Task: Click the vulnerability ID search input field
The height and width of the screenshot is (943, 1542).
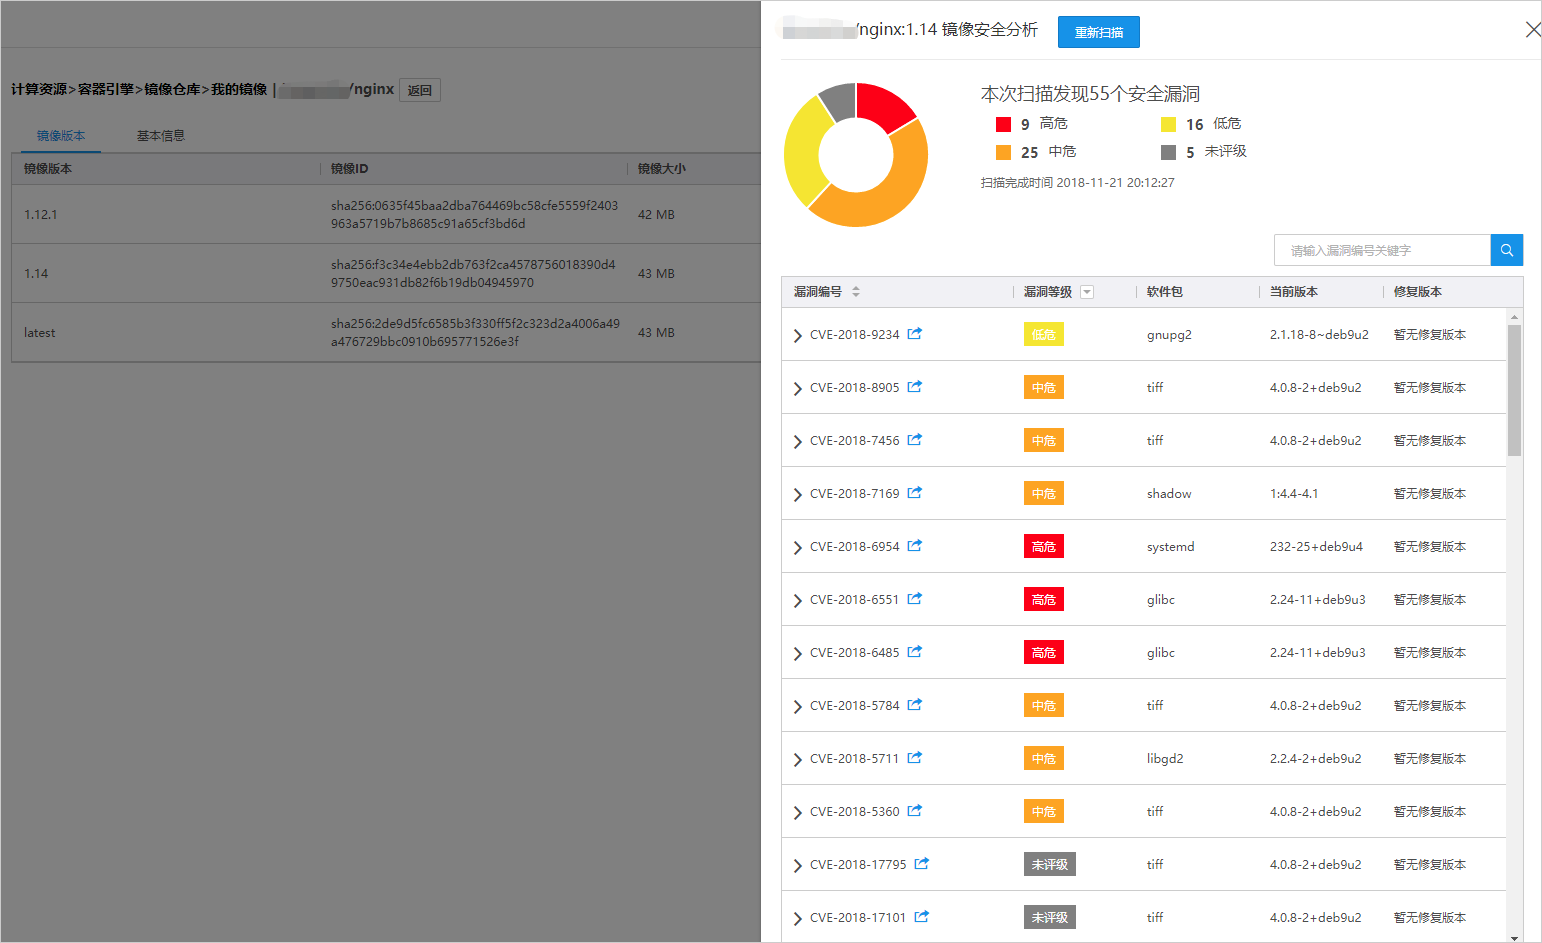Action: coord(1381,250)
